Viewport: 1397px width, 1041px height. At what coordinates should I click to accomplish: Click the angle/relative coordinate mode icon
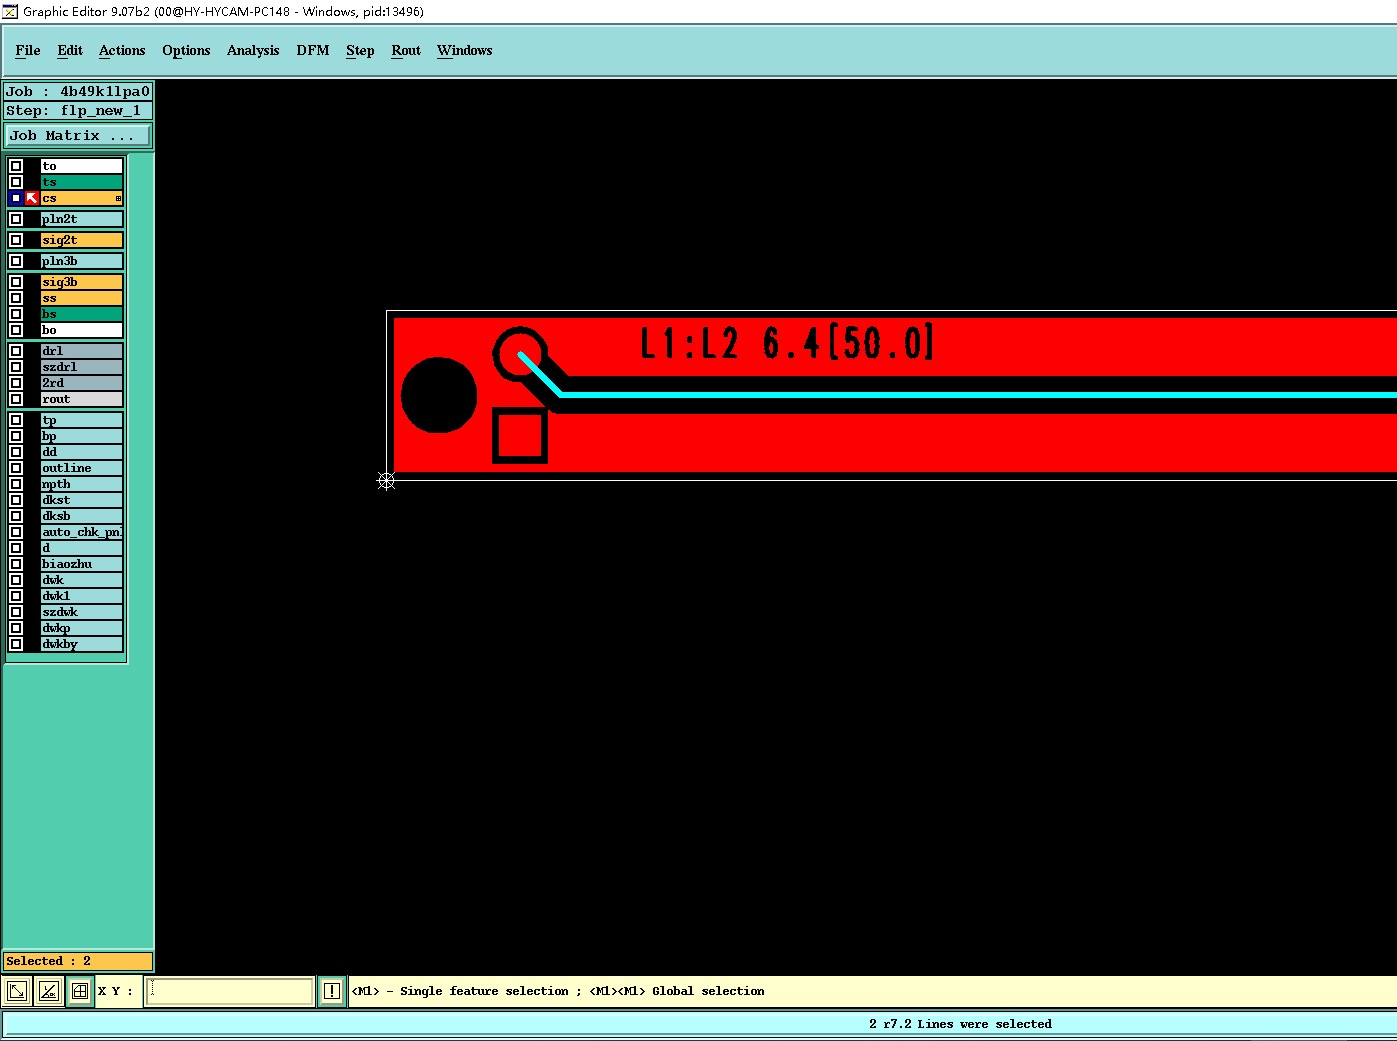(x=48, y=991)
